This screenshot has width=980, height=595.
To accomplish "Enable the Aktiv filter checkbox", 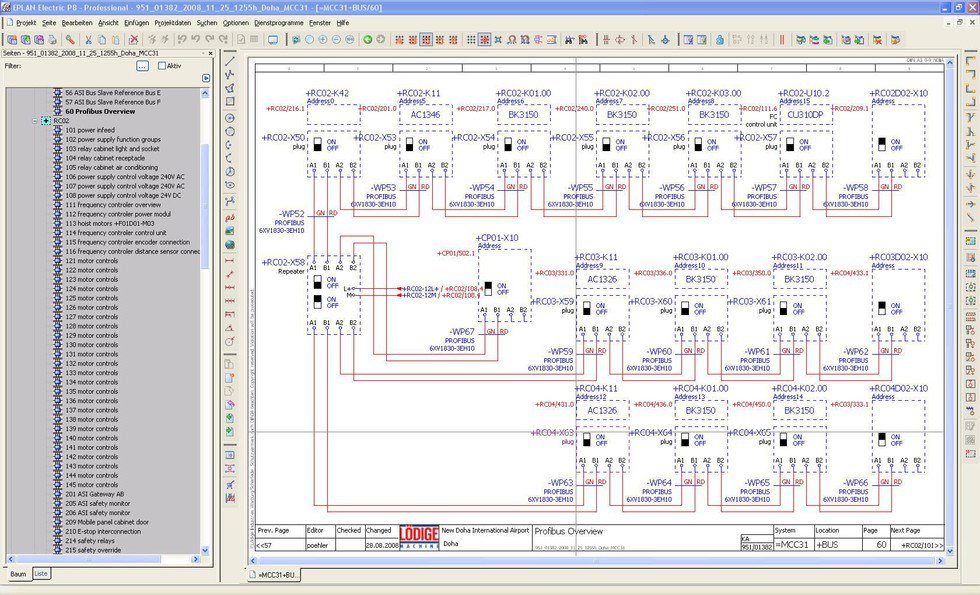I will pos(162,66).
